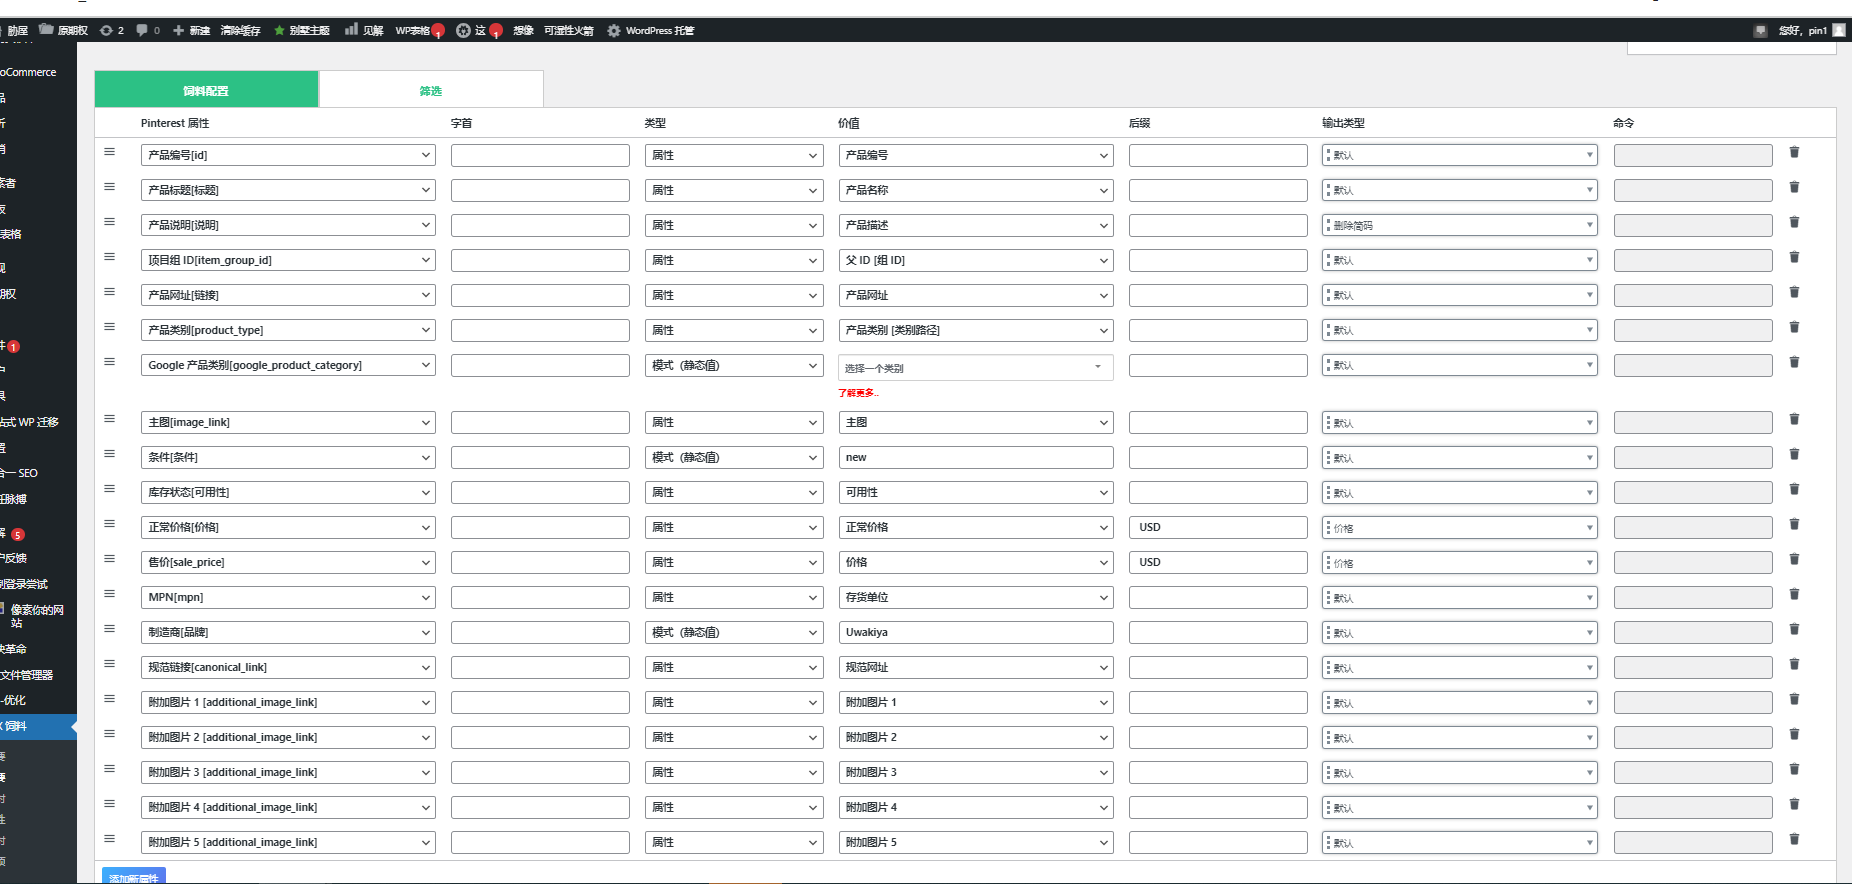Select the 饲料配置 tab
Screen dimensions: 1852x884
point(206,90)
